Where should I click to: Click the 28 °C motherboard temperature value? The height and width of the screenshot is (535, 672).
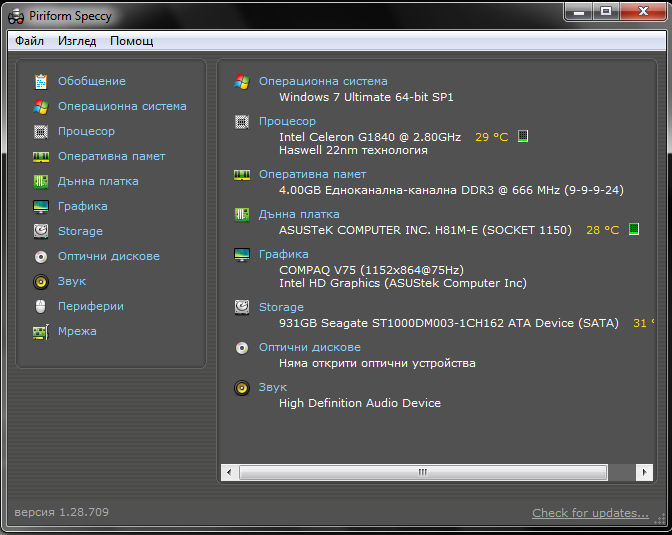603,230
